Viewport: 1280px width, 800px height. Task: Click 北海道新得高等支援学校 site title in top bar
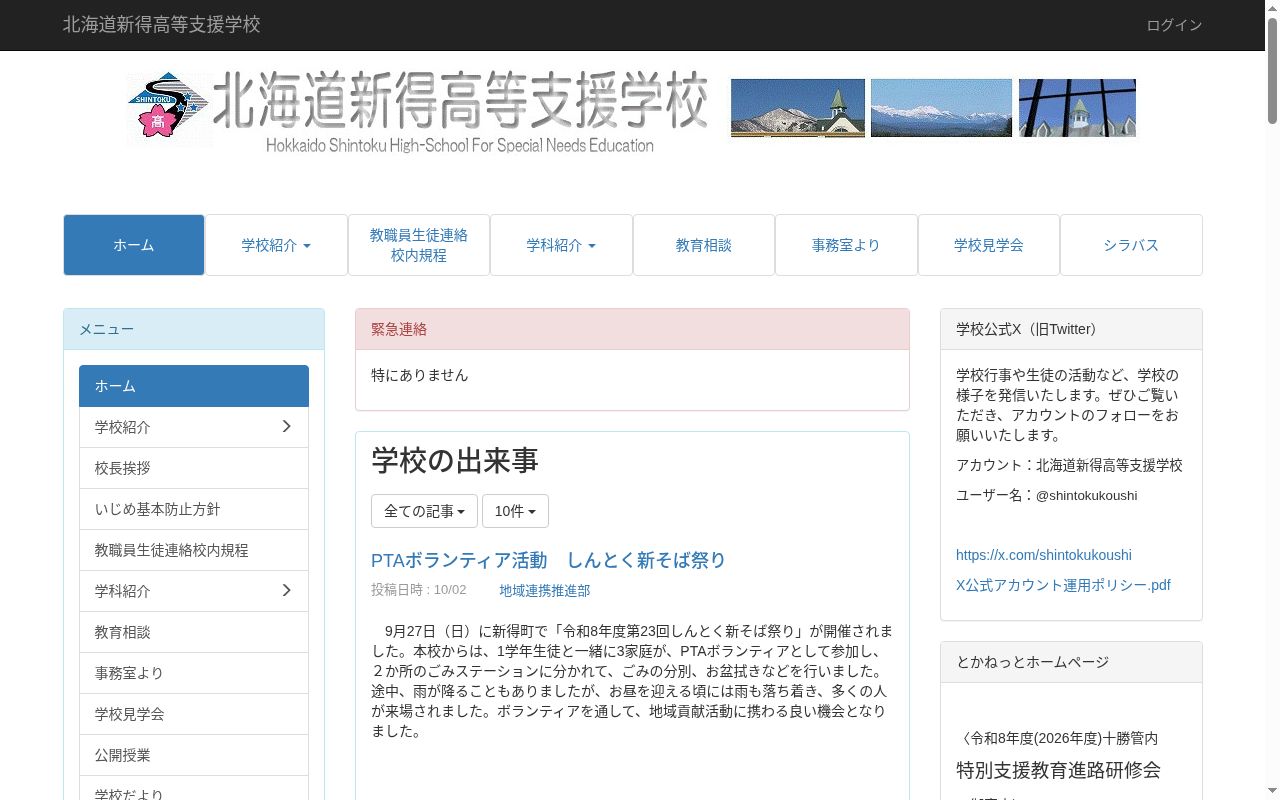pyautogui.click(x=162, y=25)
